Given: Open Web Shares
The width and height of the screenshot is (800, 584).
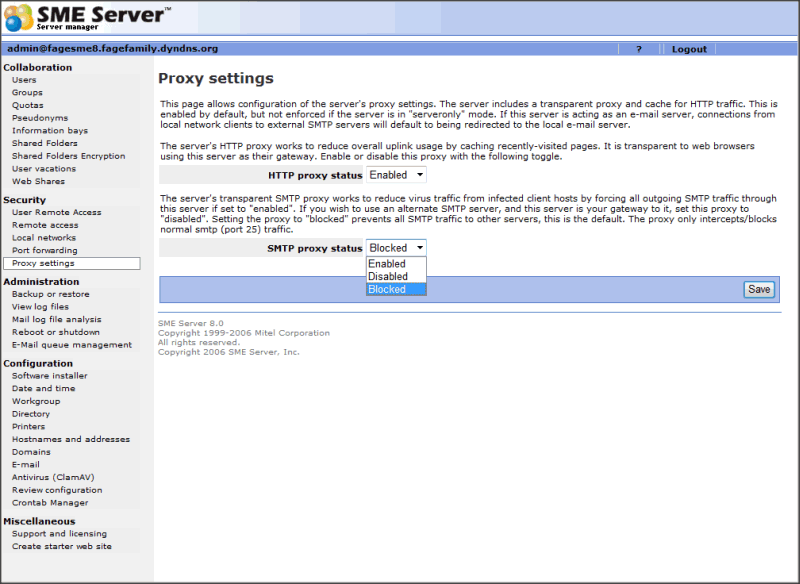Looking at the screenshot, I should click(x=38, y=182).
